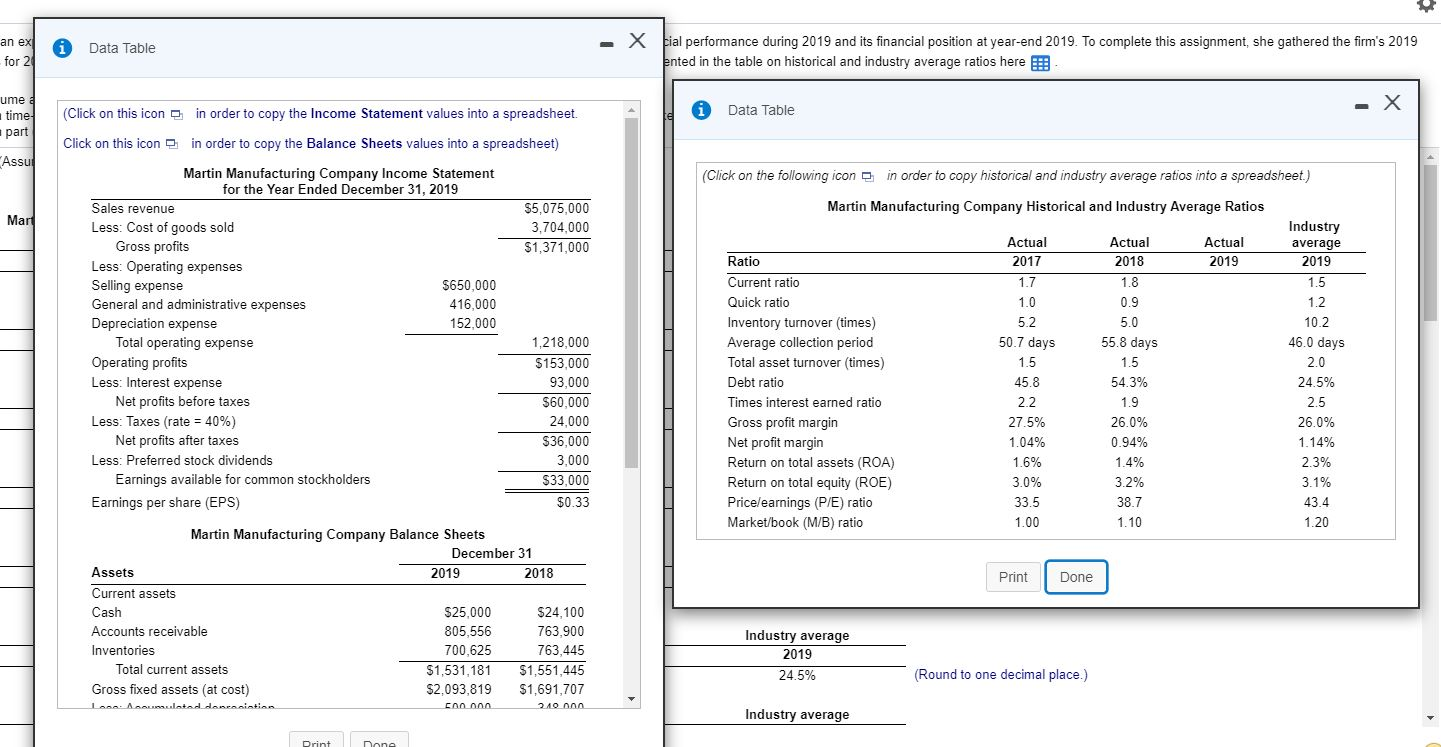Screen dimensions: 1441x747
Task: Click Market/book (M/B) ratio label
Action: (794, 523)
